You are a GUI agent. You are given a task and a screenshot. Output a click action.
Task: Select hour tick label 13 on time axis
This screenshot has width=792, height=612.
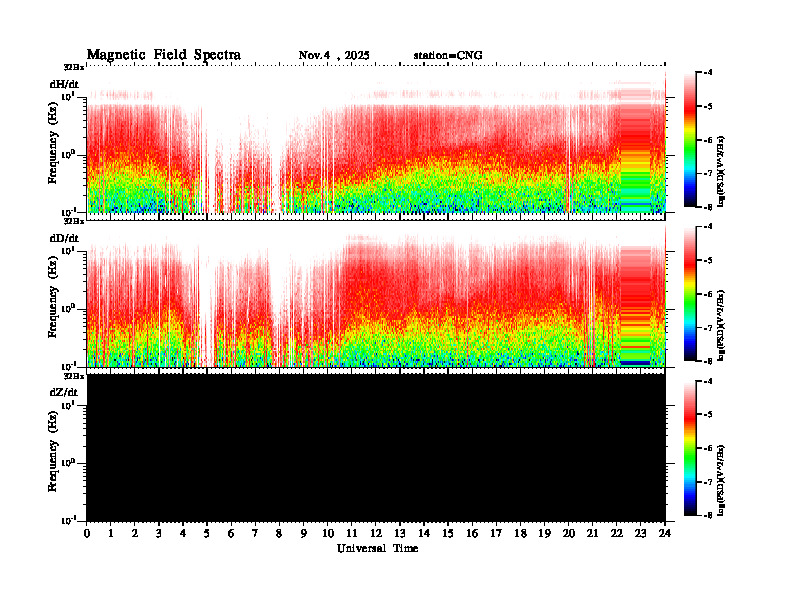point(400,533)
